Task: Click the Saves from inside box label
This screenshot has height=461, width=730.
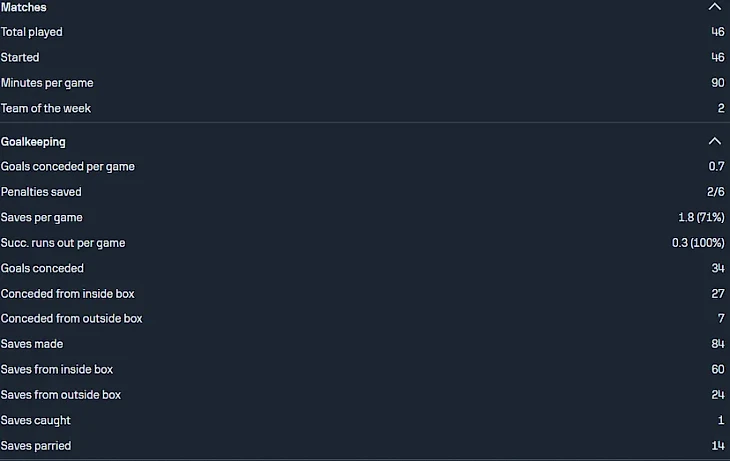Action: tap(57, 370)
